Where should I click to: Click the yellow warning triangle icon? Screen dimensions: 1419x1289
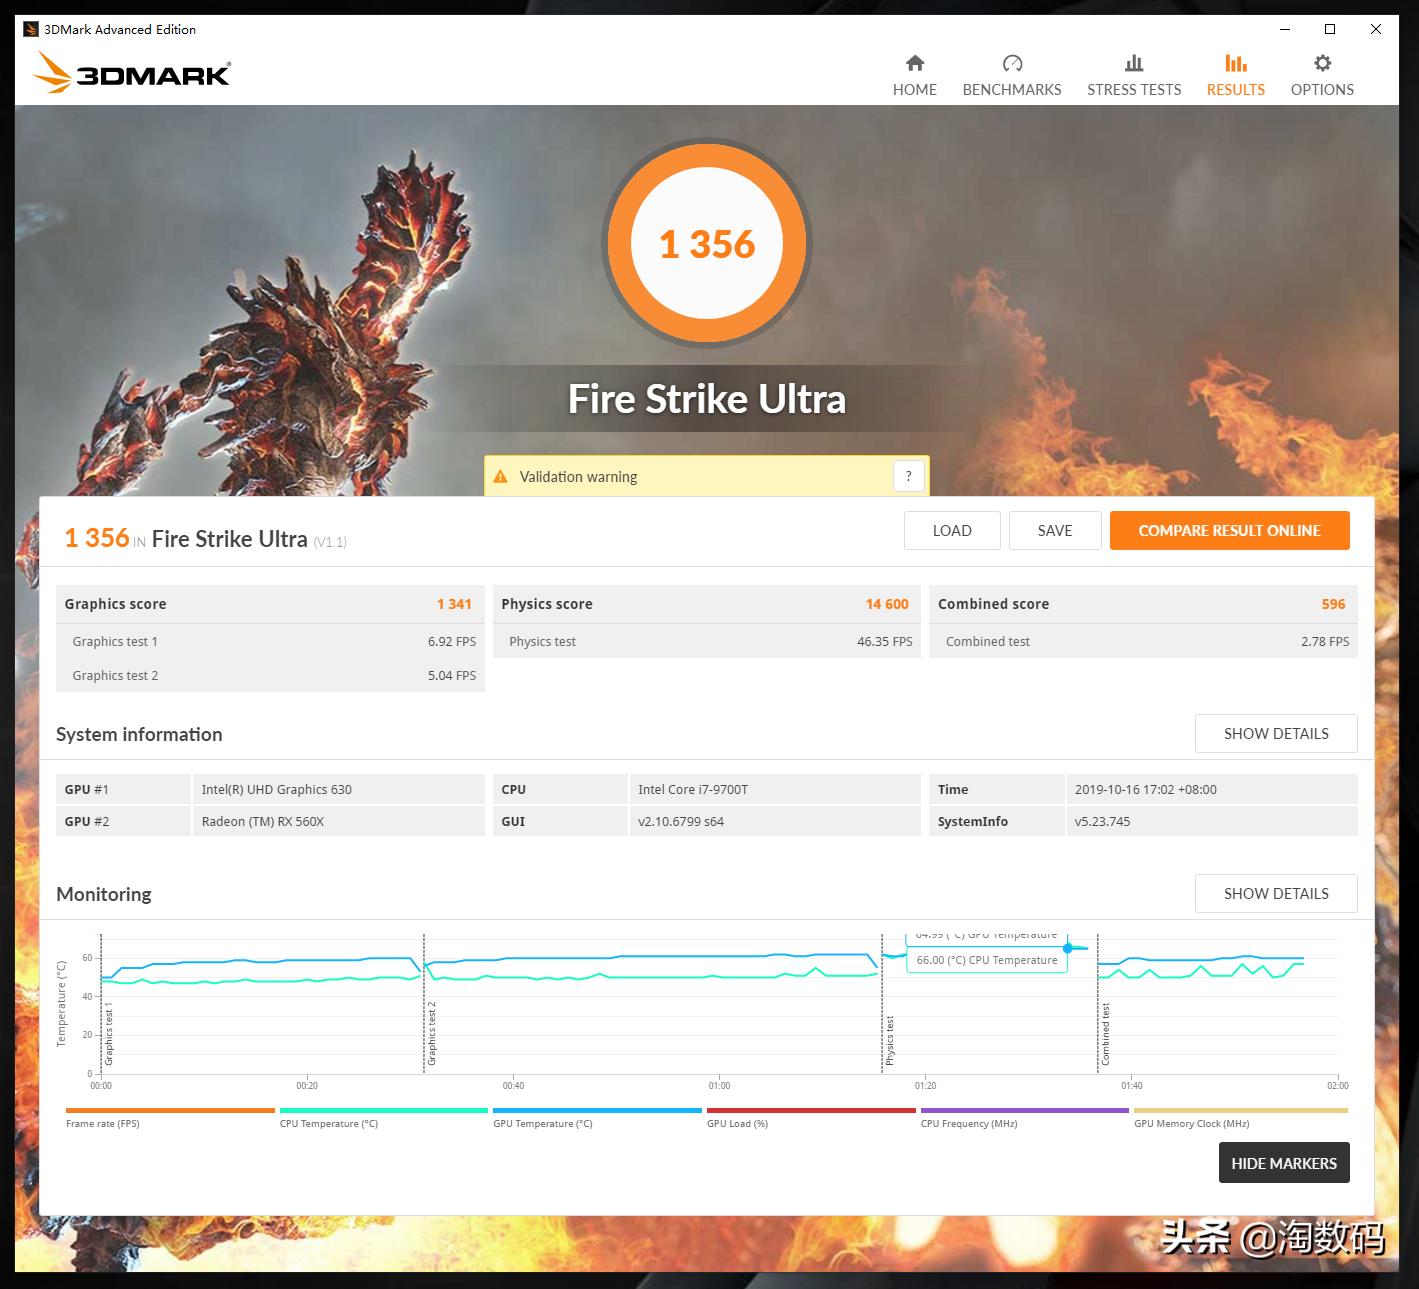(502, 476)
